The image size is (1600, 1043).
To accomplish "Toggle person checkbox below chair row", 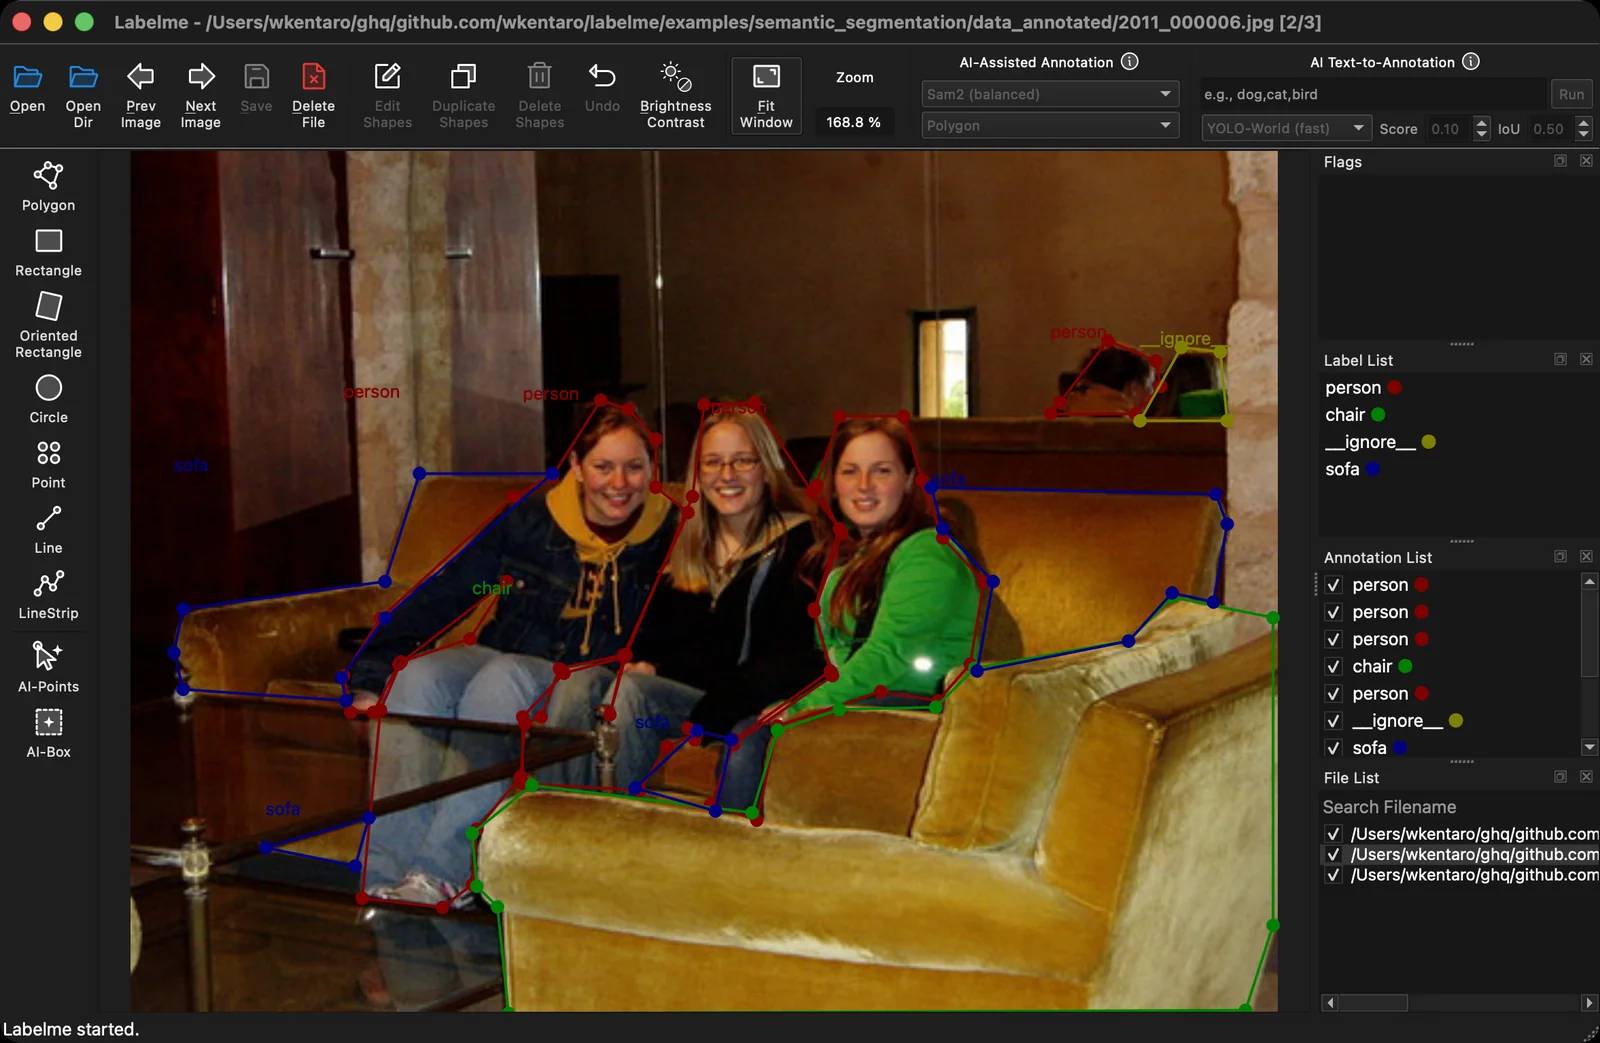I will (x=1333, y=694).
